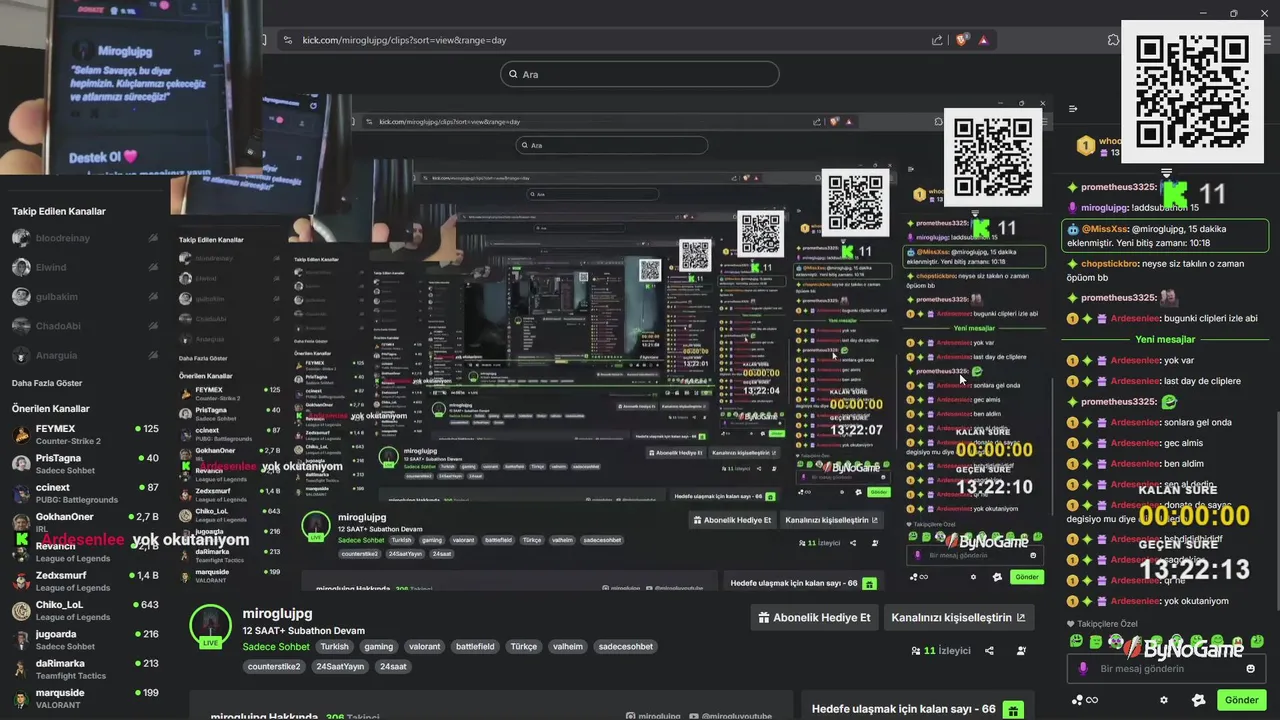The width and height of the screenshot is (1280, 720).
Task: Click the large QR code overlay
Action: pos(1192,91)
